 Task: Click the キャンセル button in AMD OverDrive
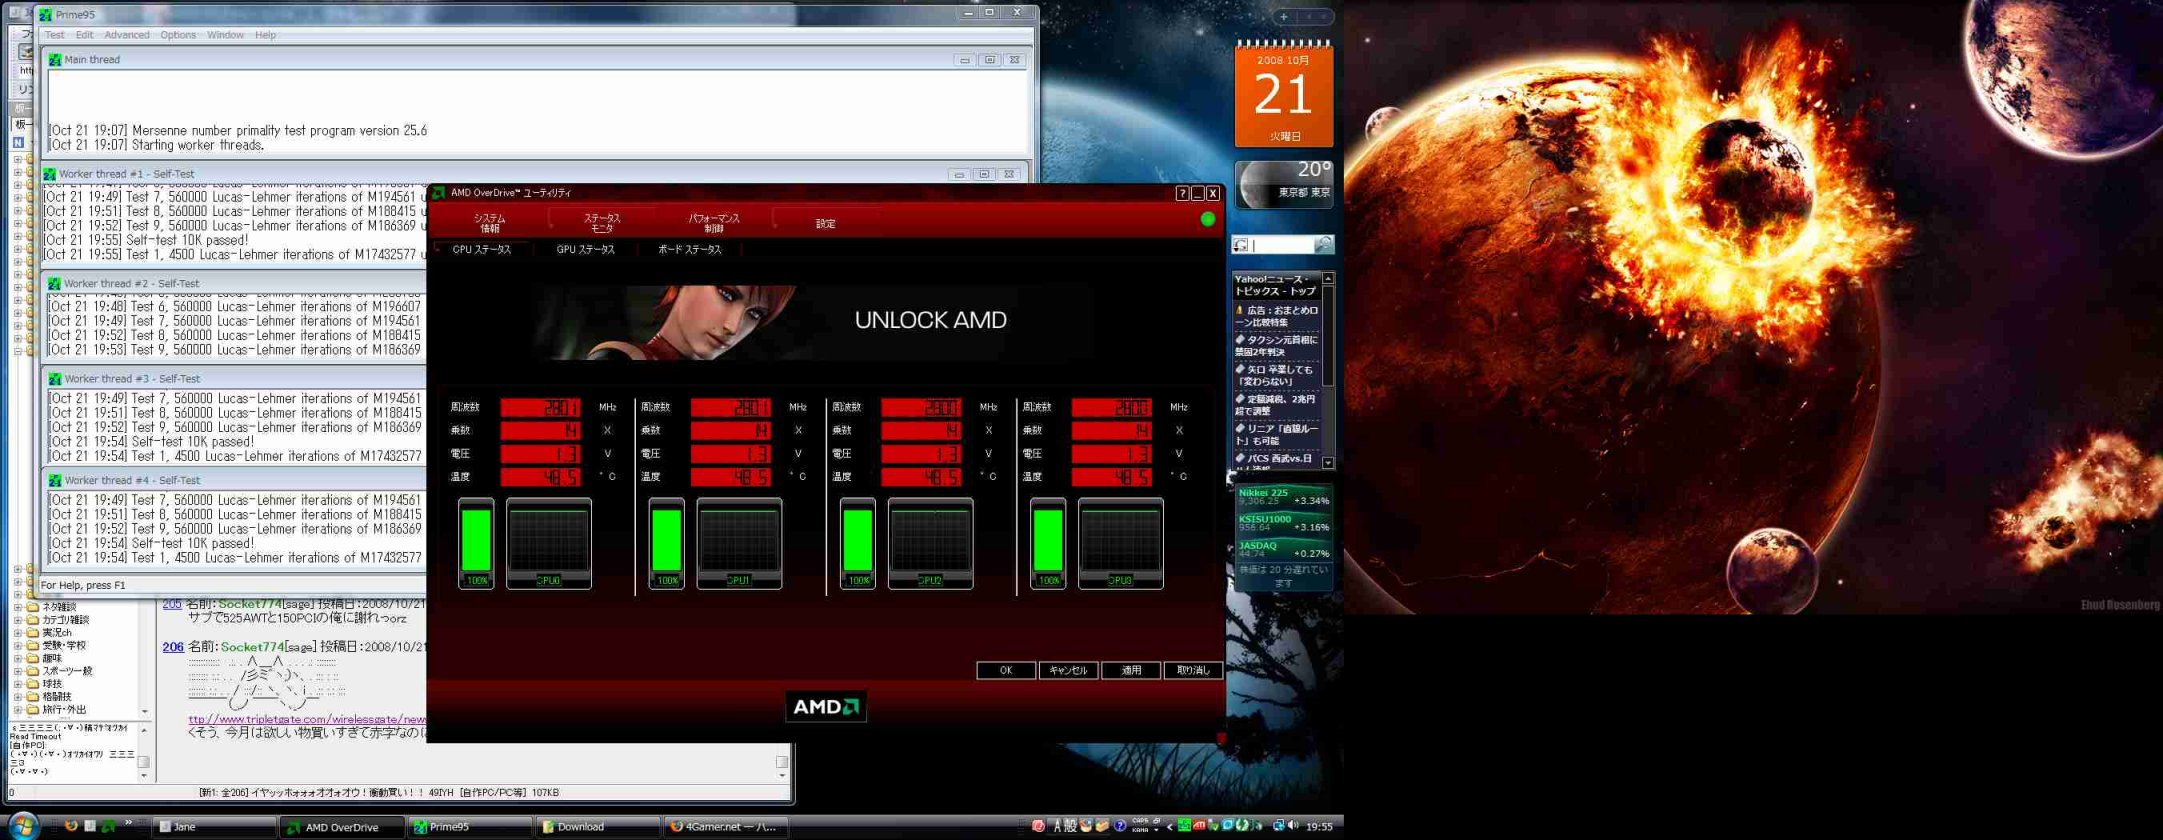(1068, 670)
